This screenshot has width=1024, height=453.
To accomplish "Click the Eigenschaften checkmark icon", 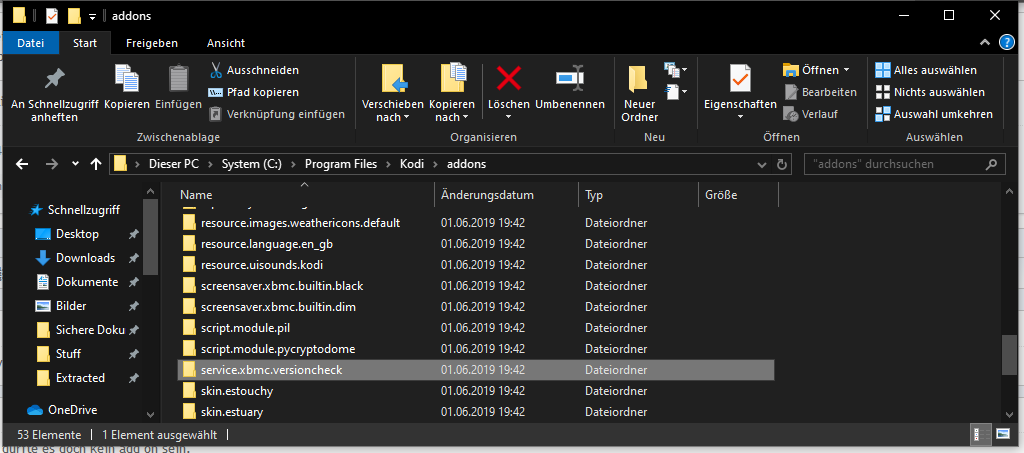I will (740, 78).
